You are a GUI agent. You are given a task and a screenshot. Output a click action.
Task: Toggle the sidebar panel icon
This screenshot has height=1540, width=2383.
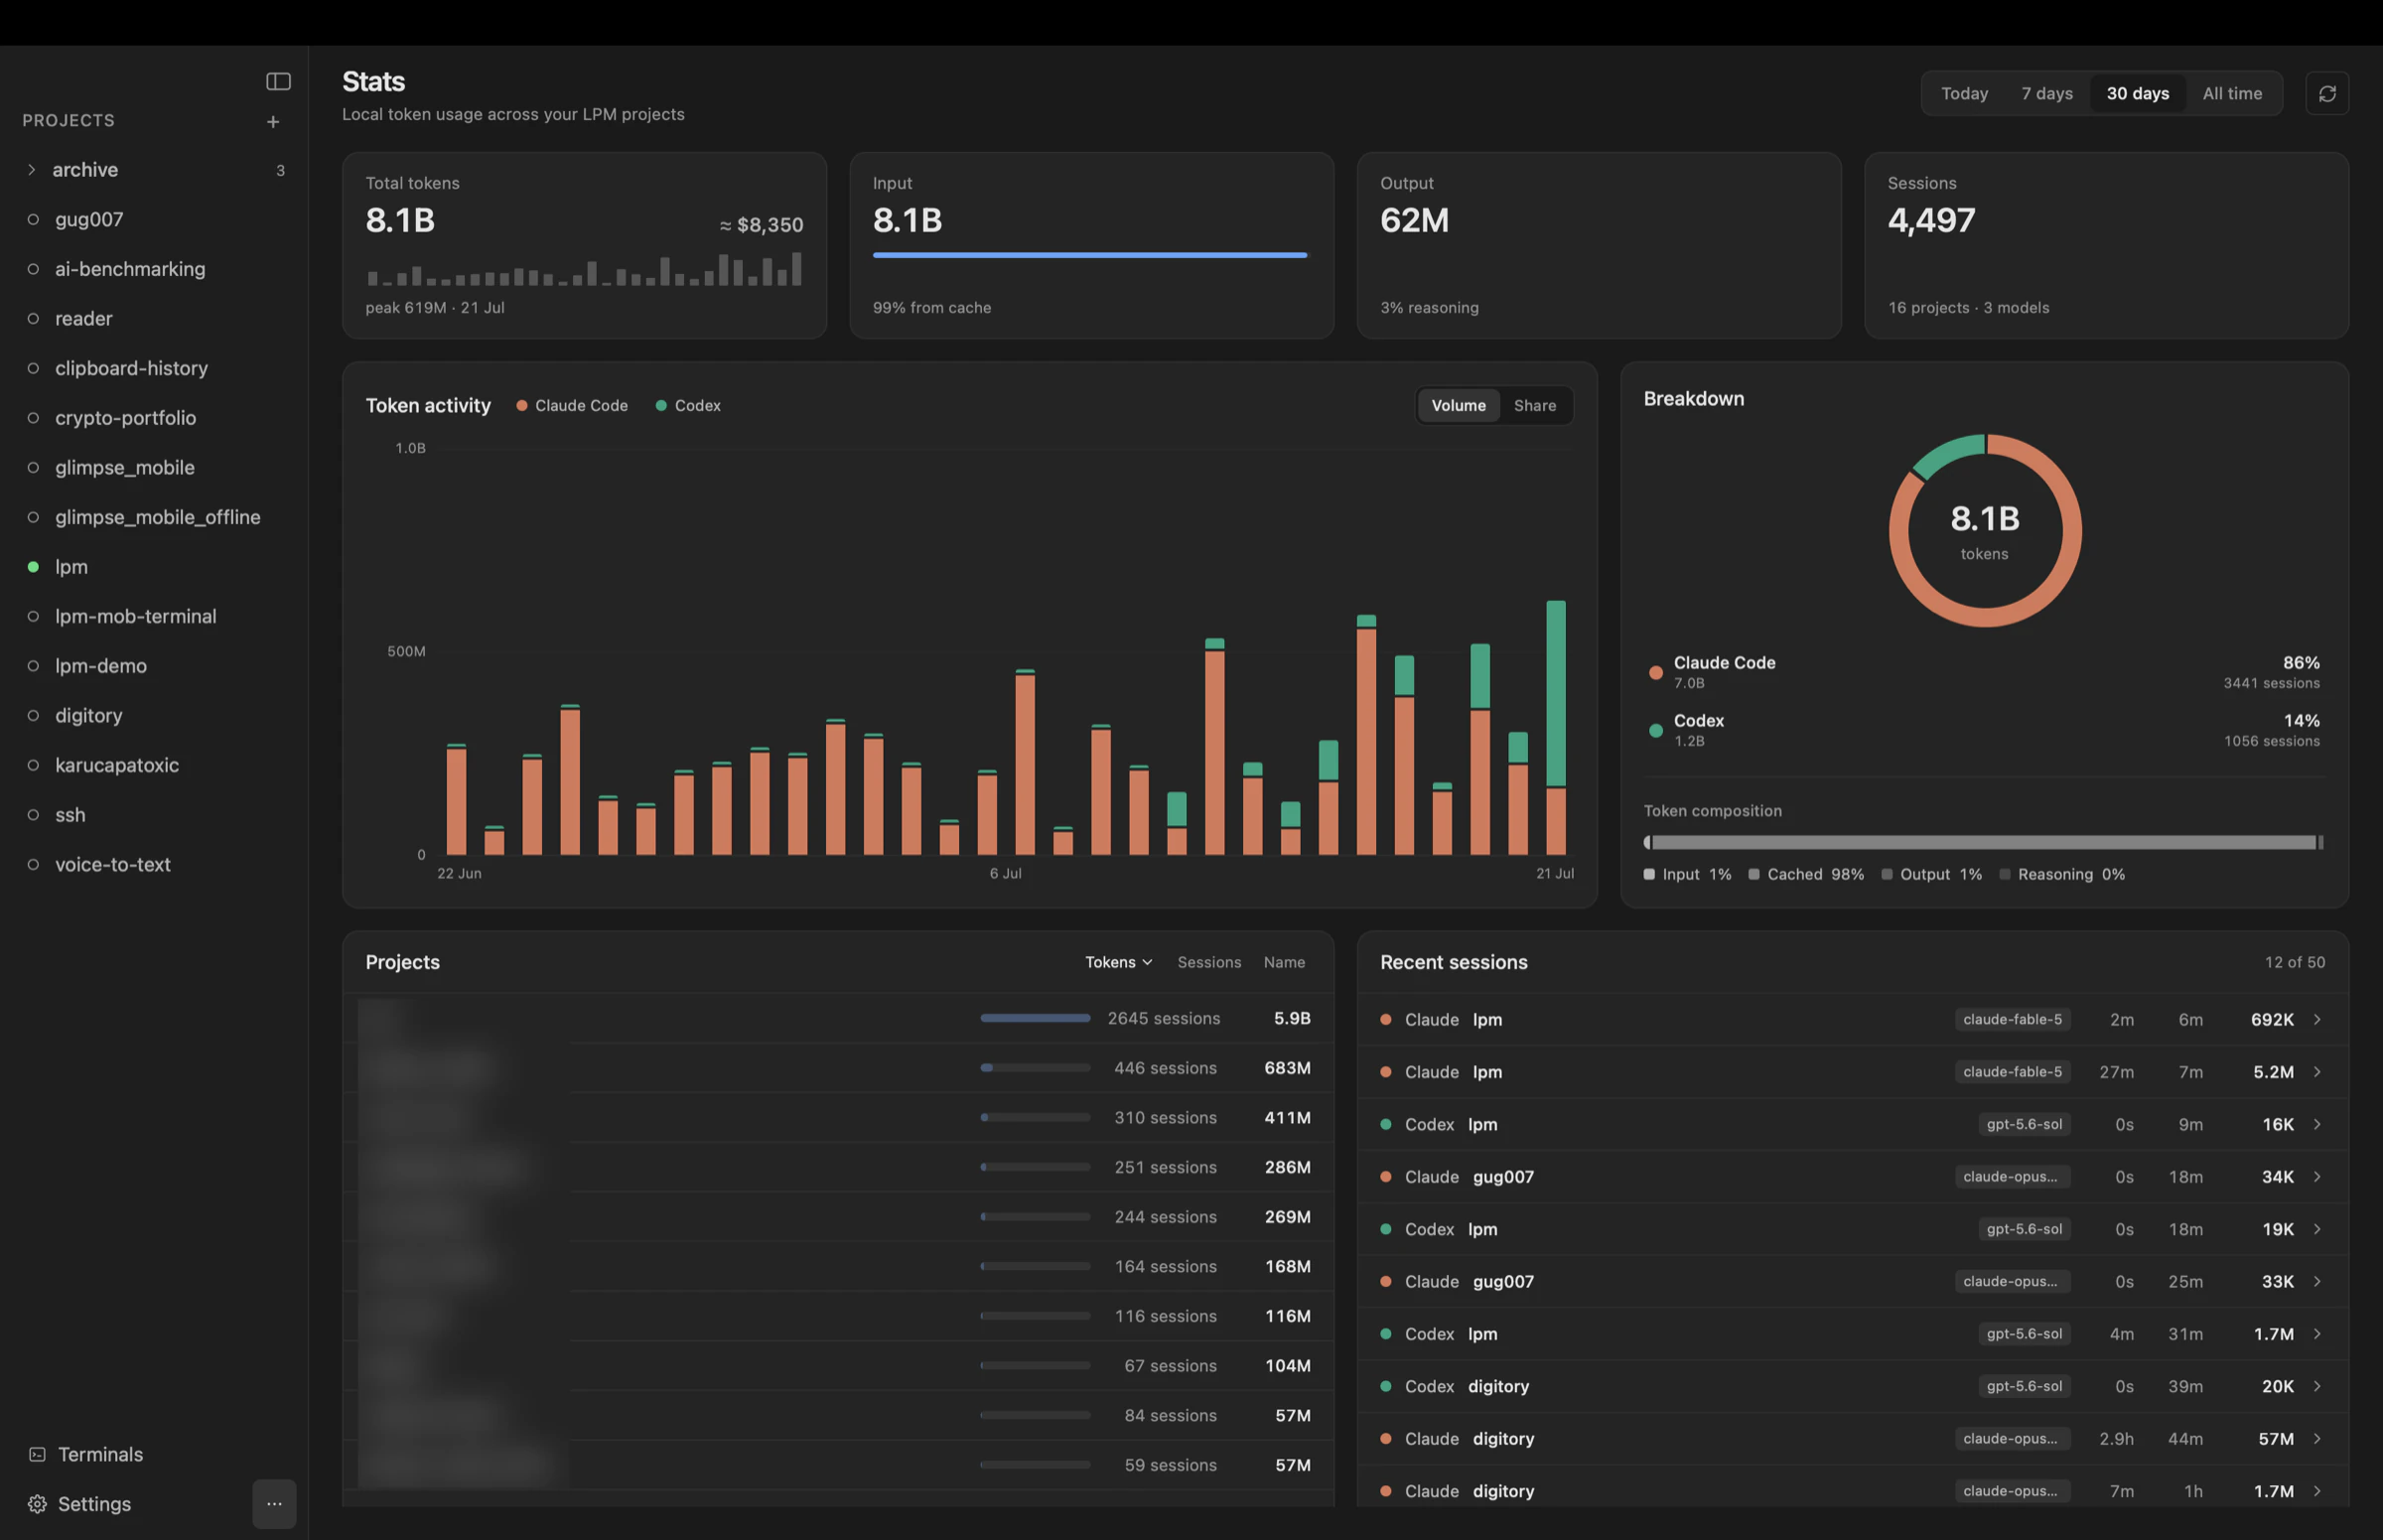[x=278, y=81]
